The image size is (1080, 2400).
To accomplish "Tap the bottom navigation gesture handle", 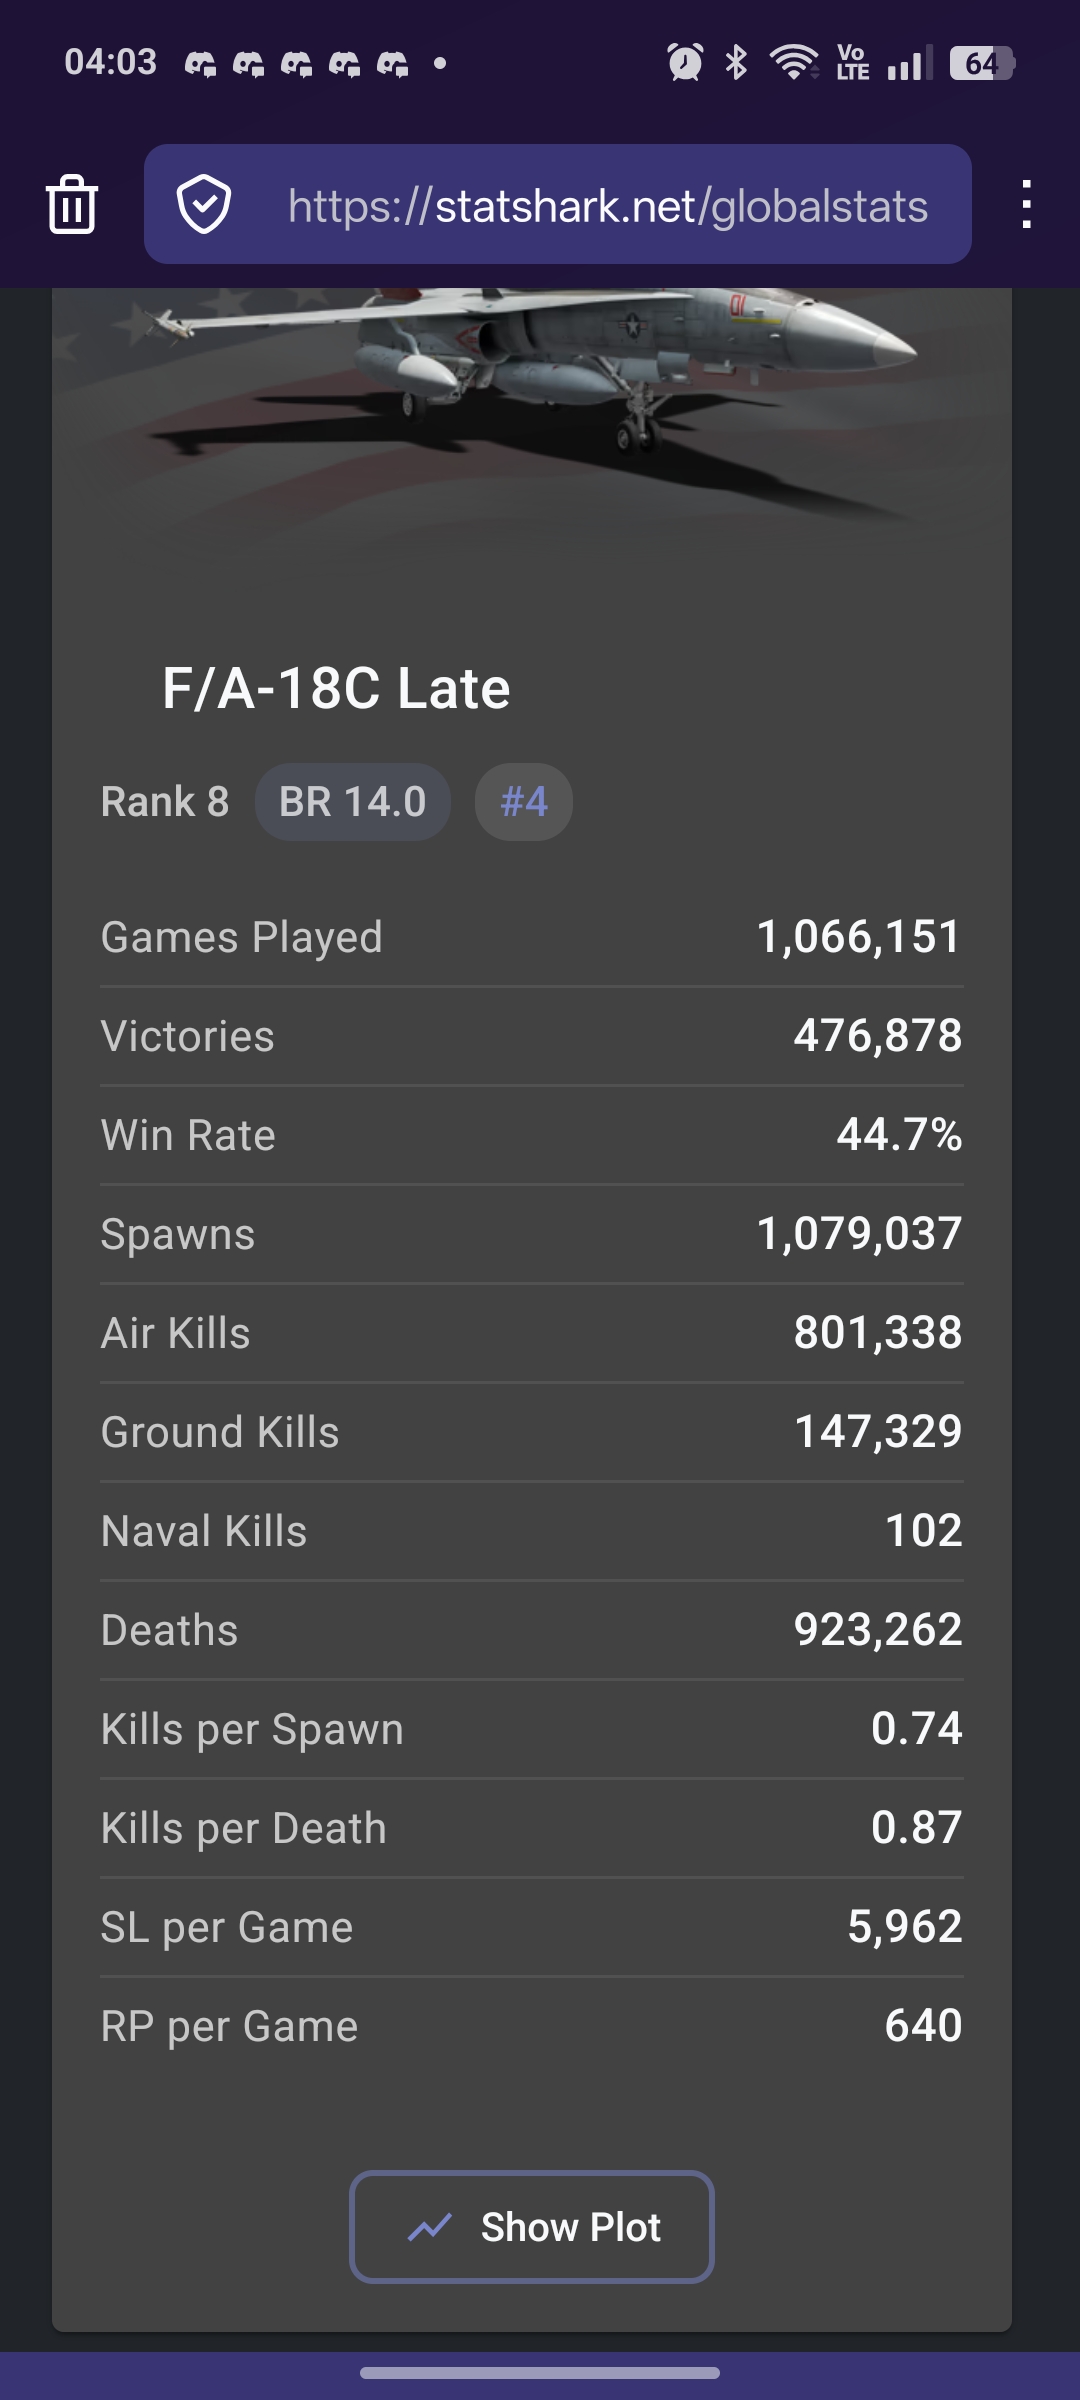I will pos(540,2373).
